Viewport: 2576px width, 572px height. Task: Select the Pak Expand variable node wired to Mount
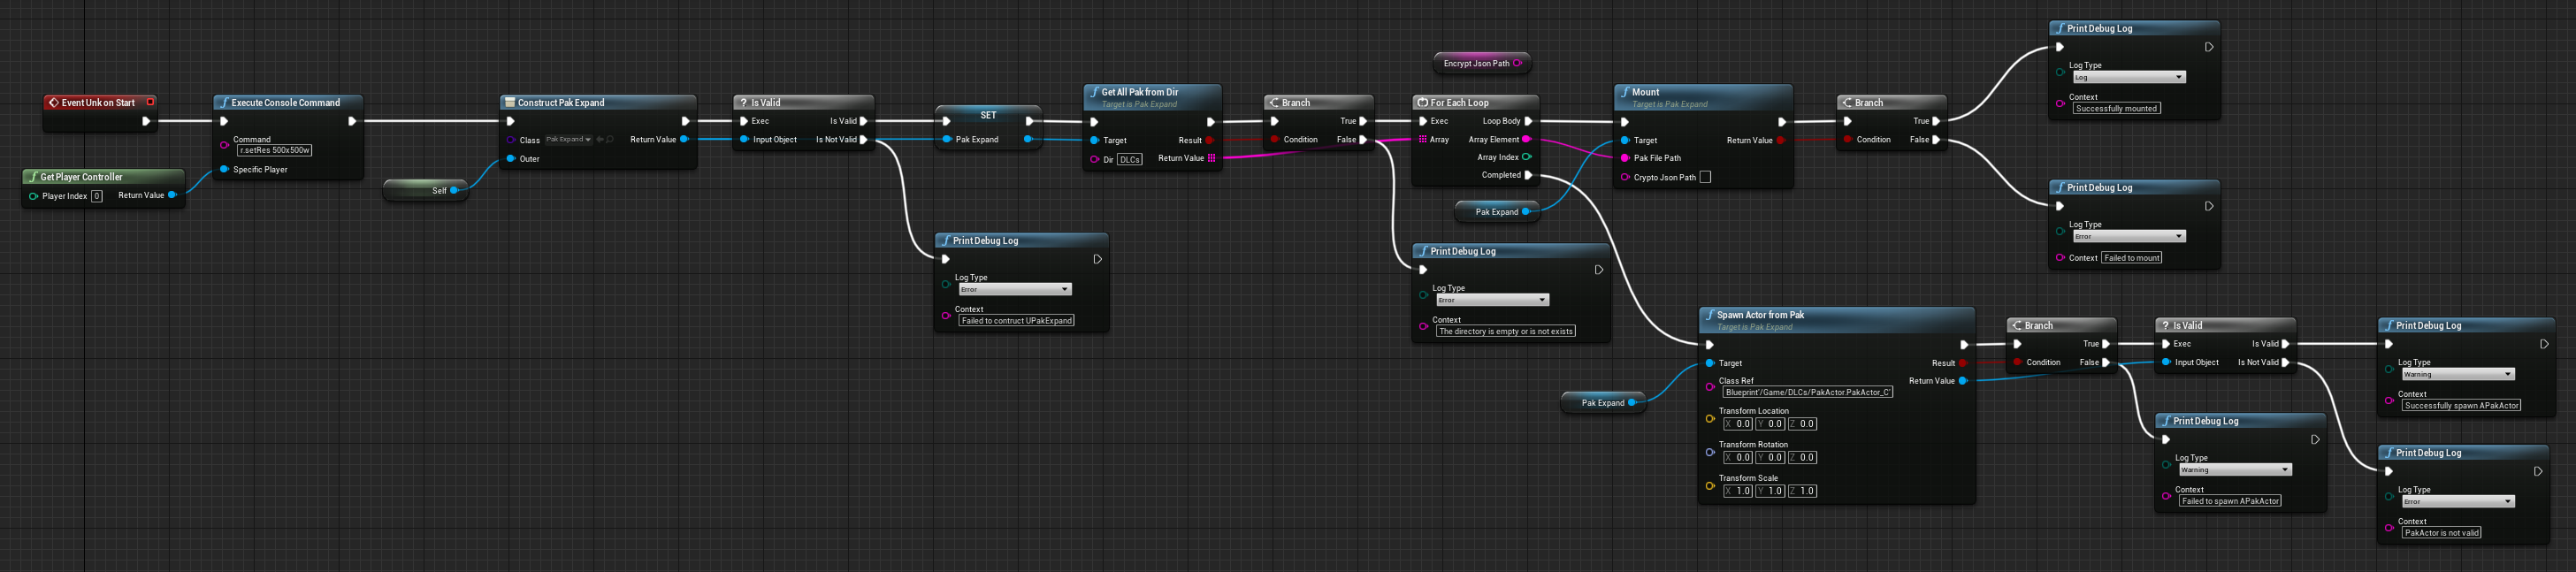coord(1497,211)
